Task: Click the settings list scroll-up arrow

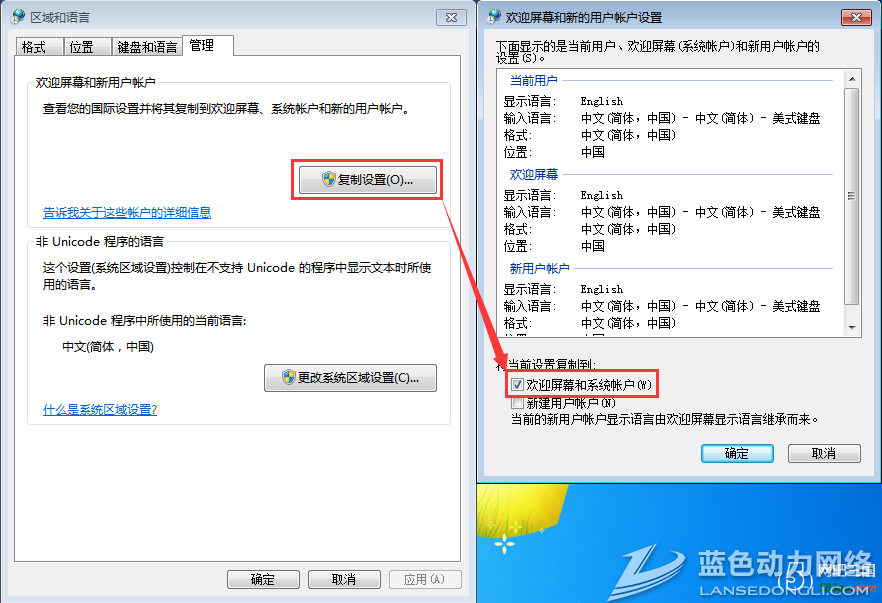Action: click(852, 79)
